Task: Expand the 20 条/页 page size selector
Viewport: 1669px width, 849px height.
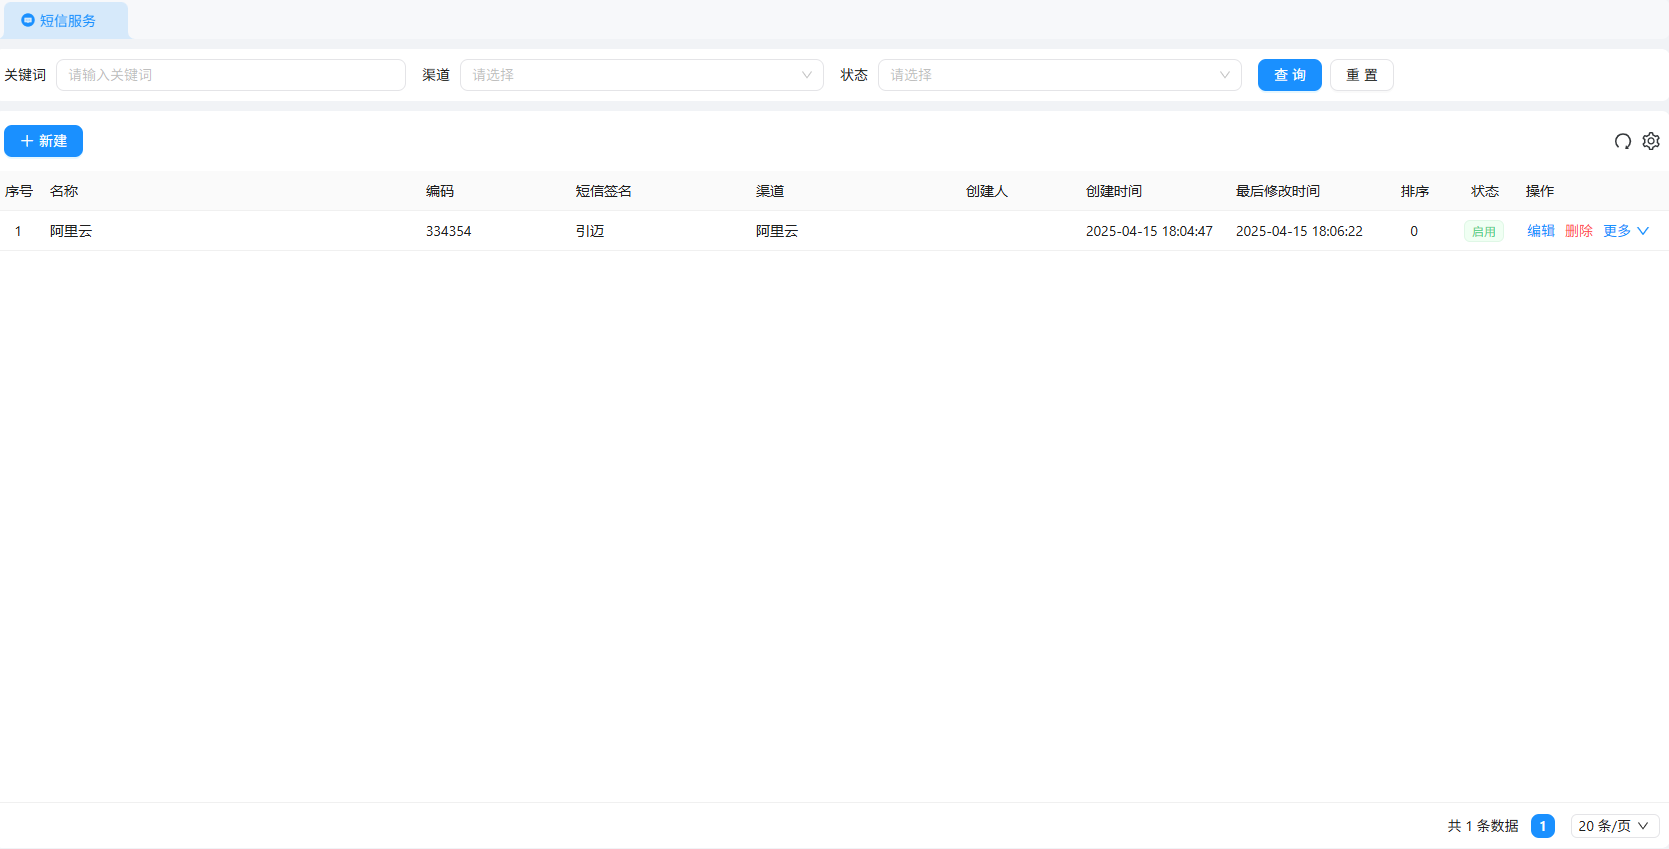Action: (1614, 826)
